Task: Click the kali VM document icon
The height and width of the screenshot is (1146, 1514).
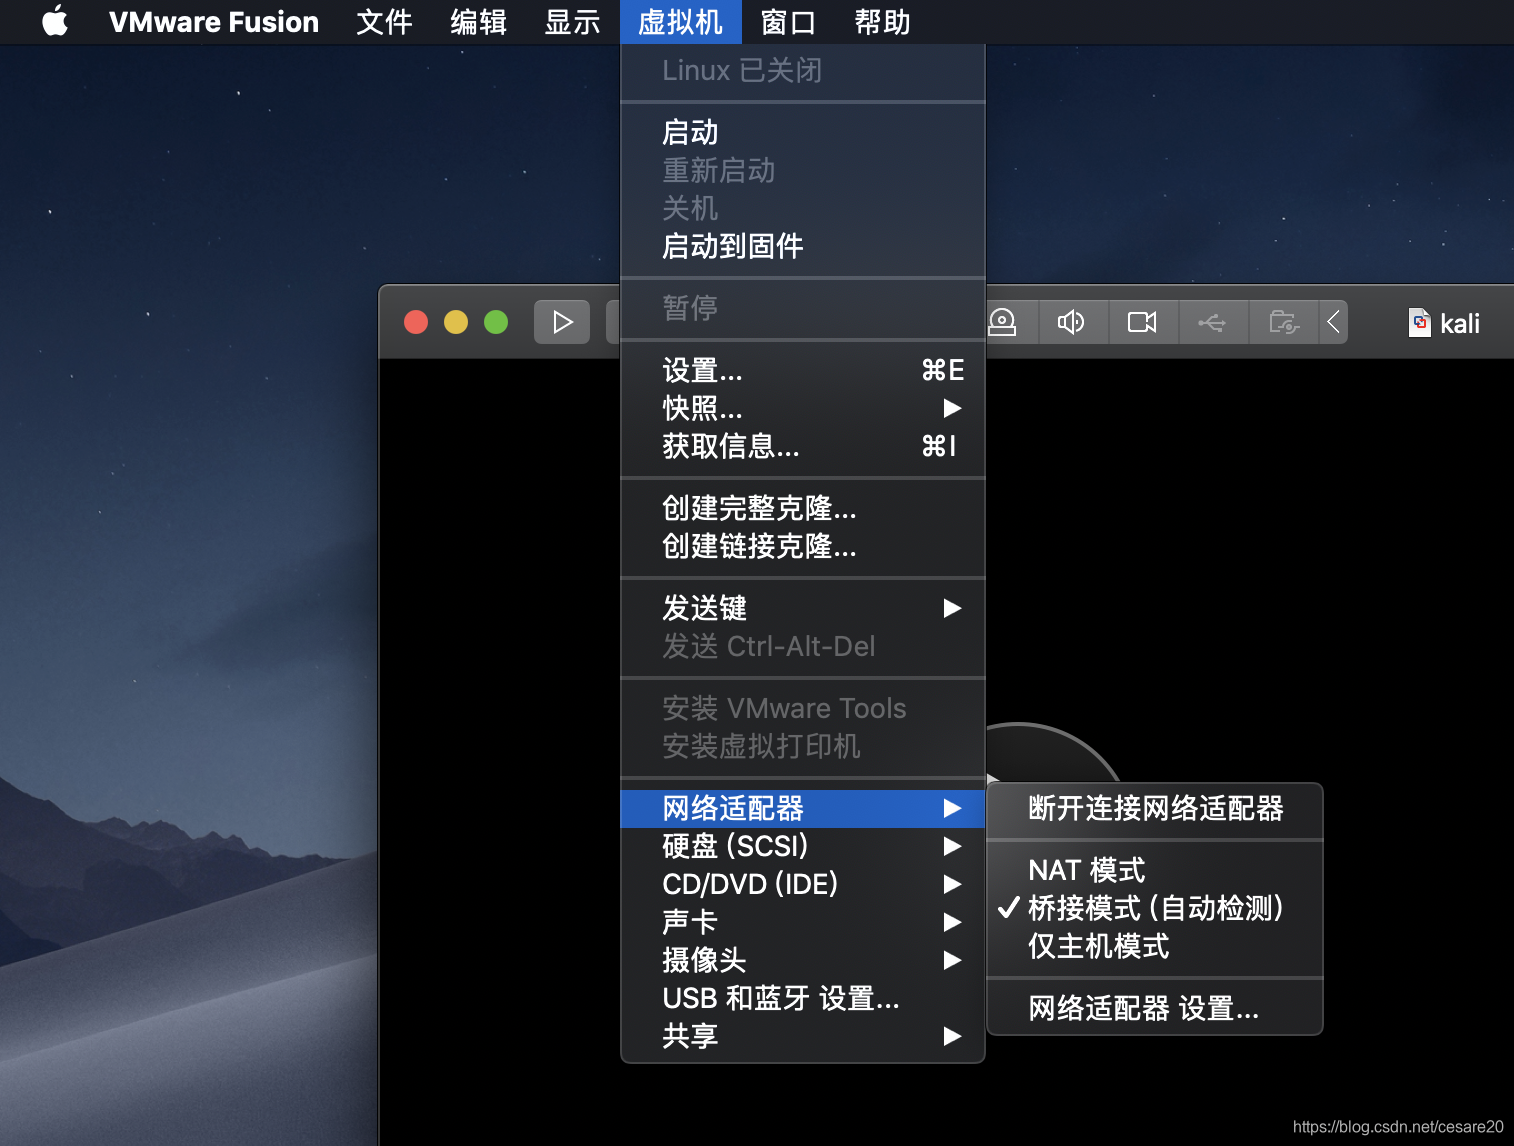Action: (x=1420, y=322)
